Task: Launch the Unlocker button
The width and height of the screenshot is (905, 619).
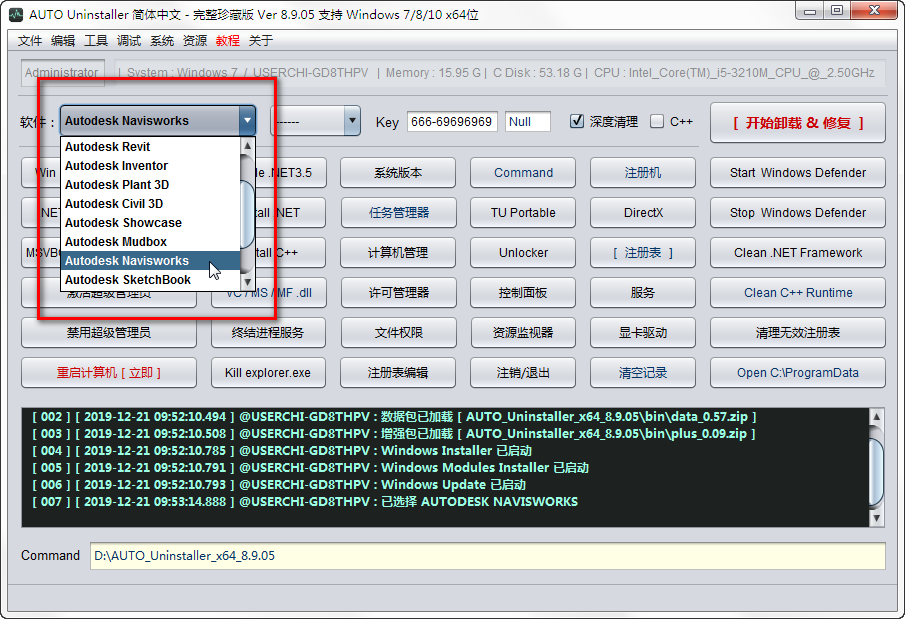Action: [x=523, y=252]
